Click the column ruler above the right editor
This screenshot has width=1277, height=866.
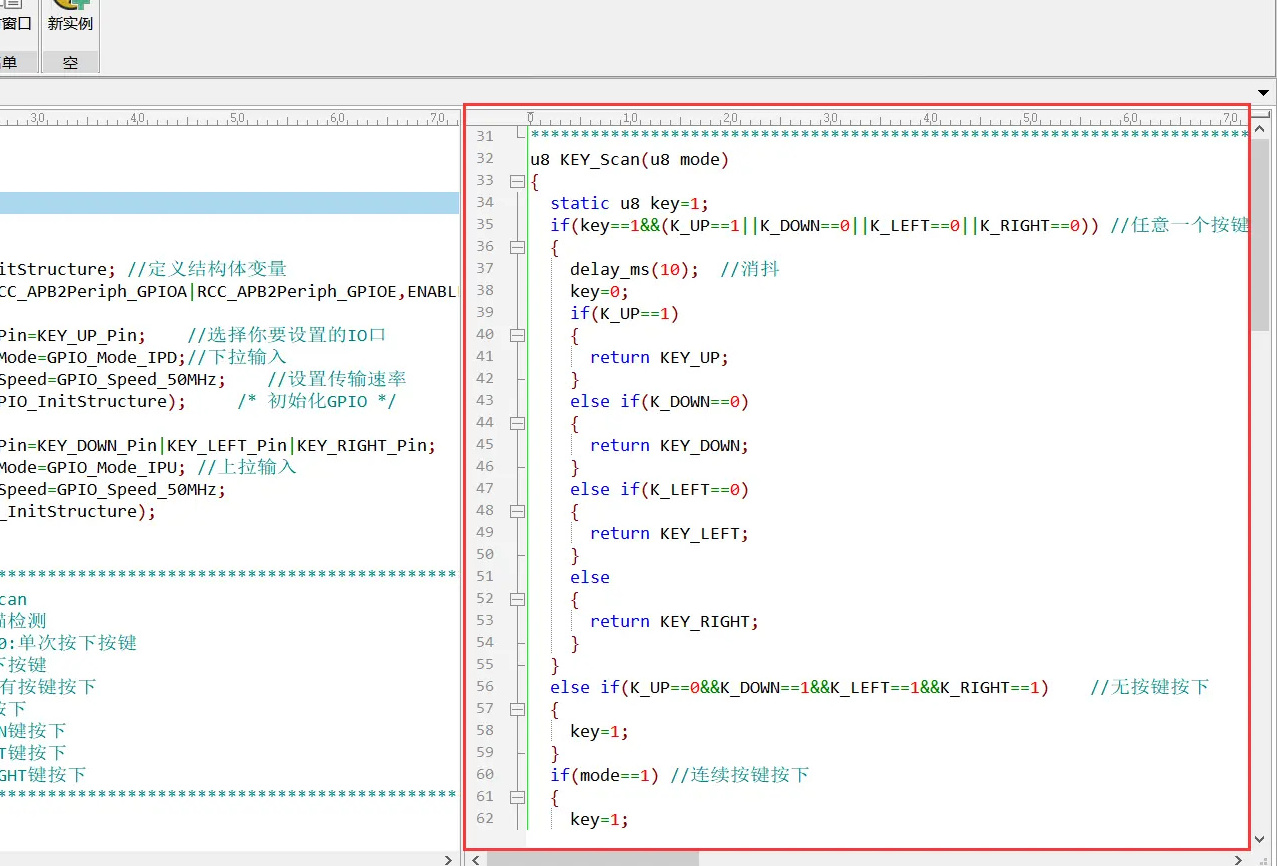(888, 118)
